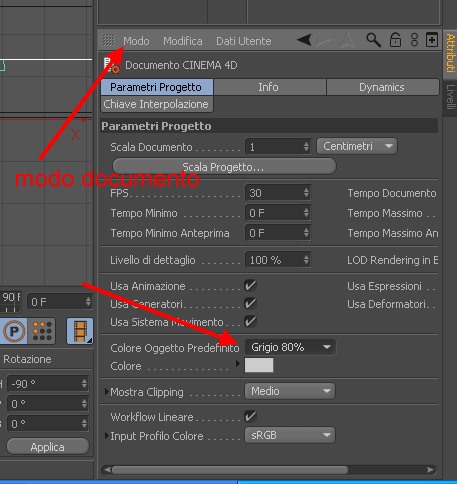This screenshot has width=457, height=484.
Task: Click the Usa Deformatori label
Action: [386, 304]
